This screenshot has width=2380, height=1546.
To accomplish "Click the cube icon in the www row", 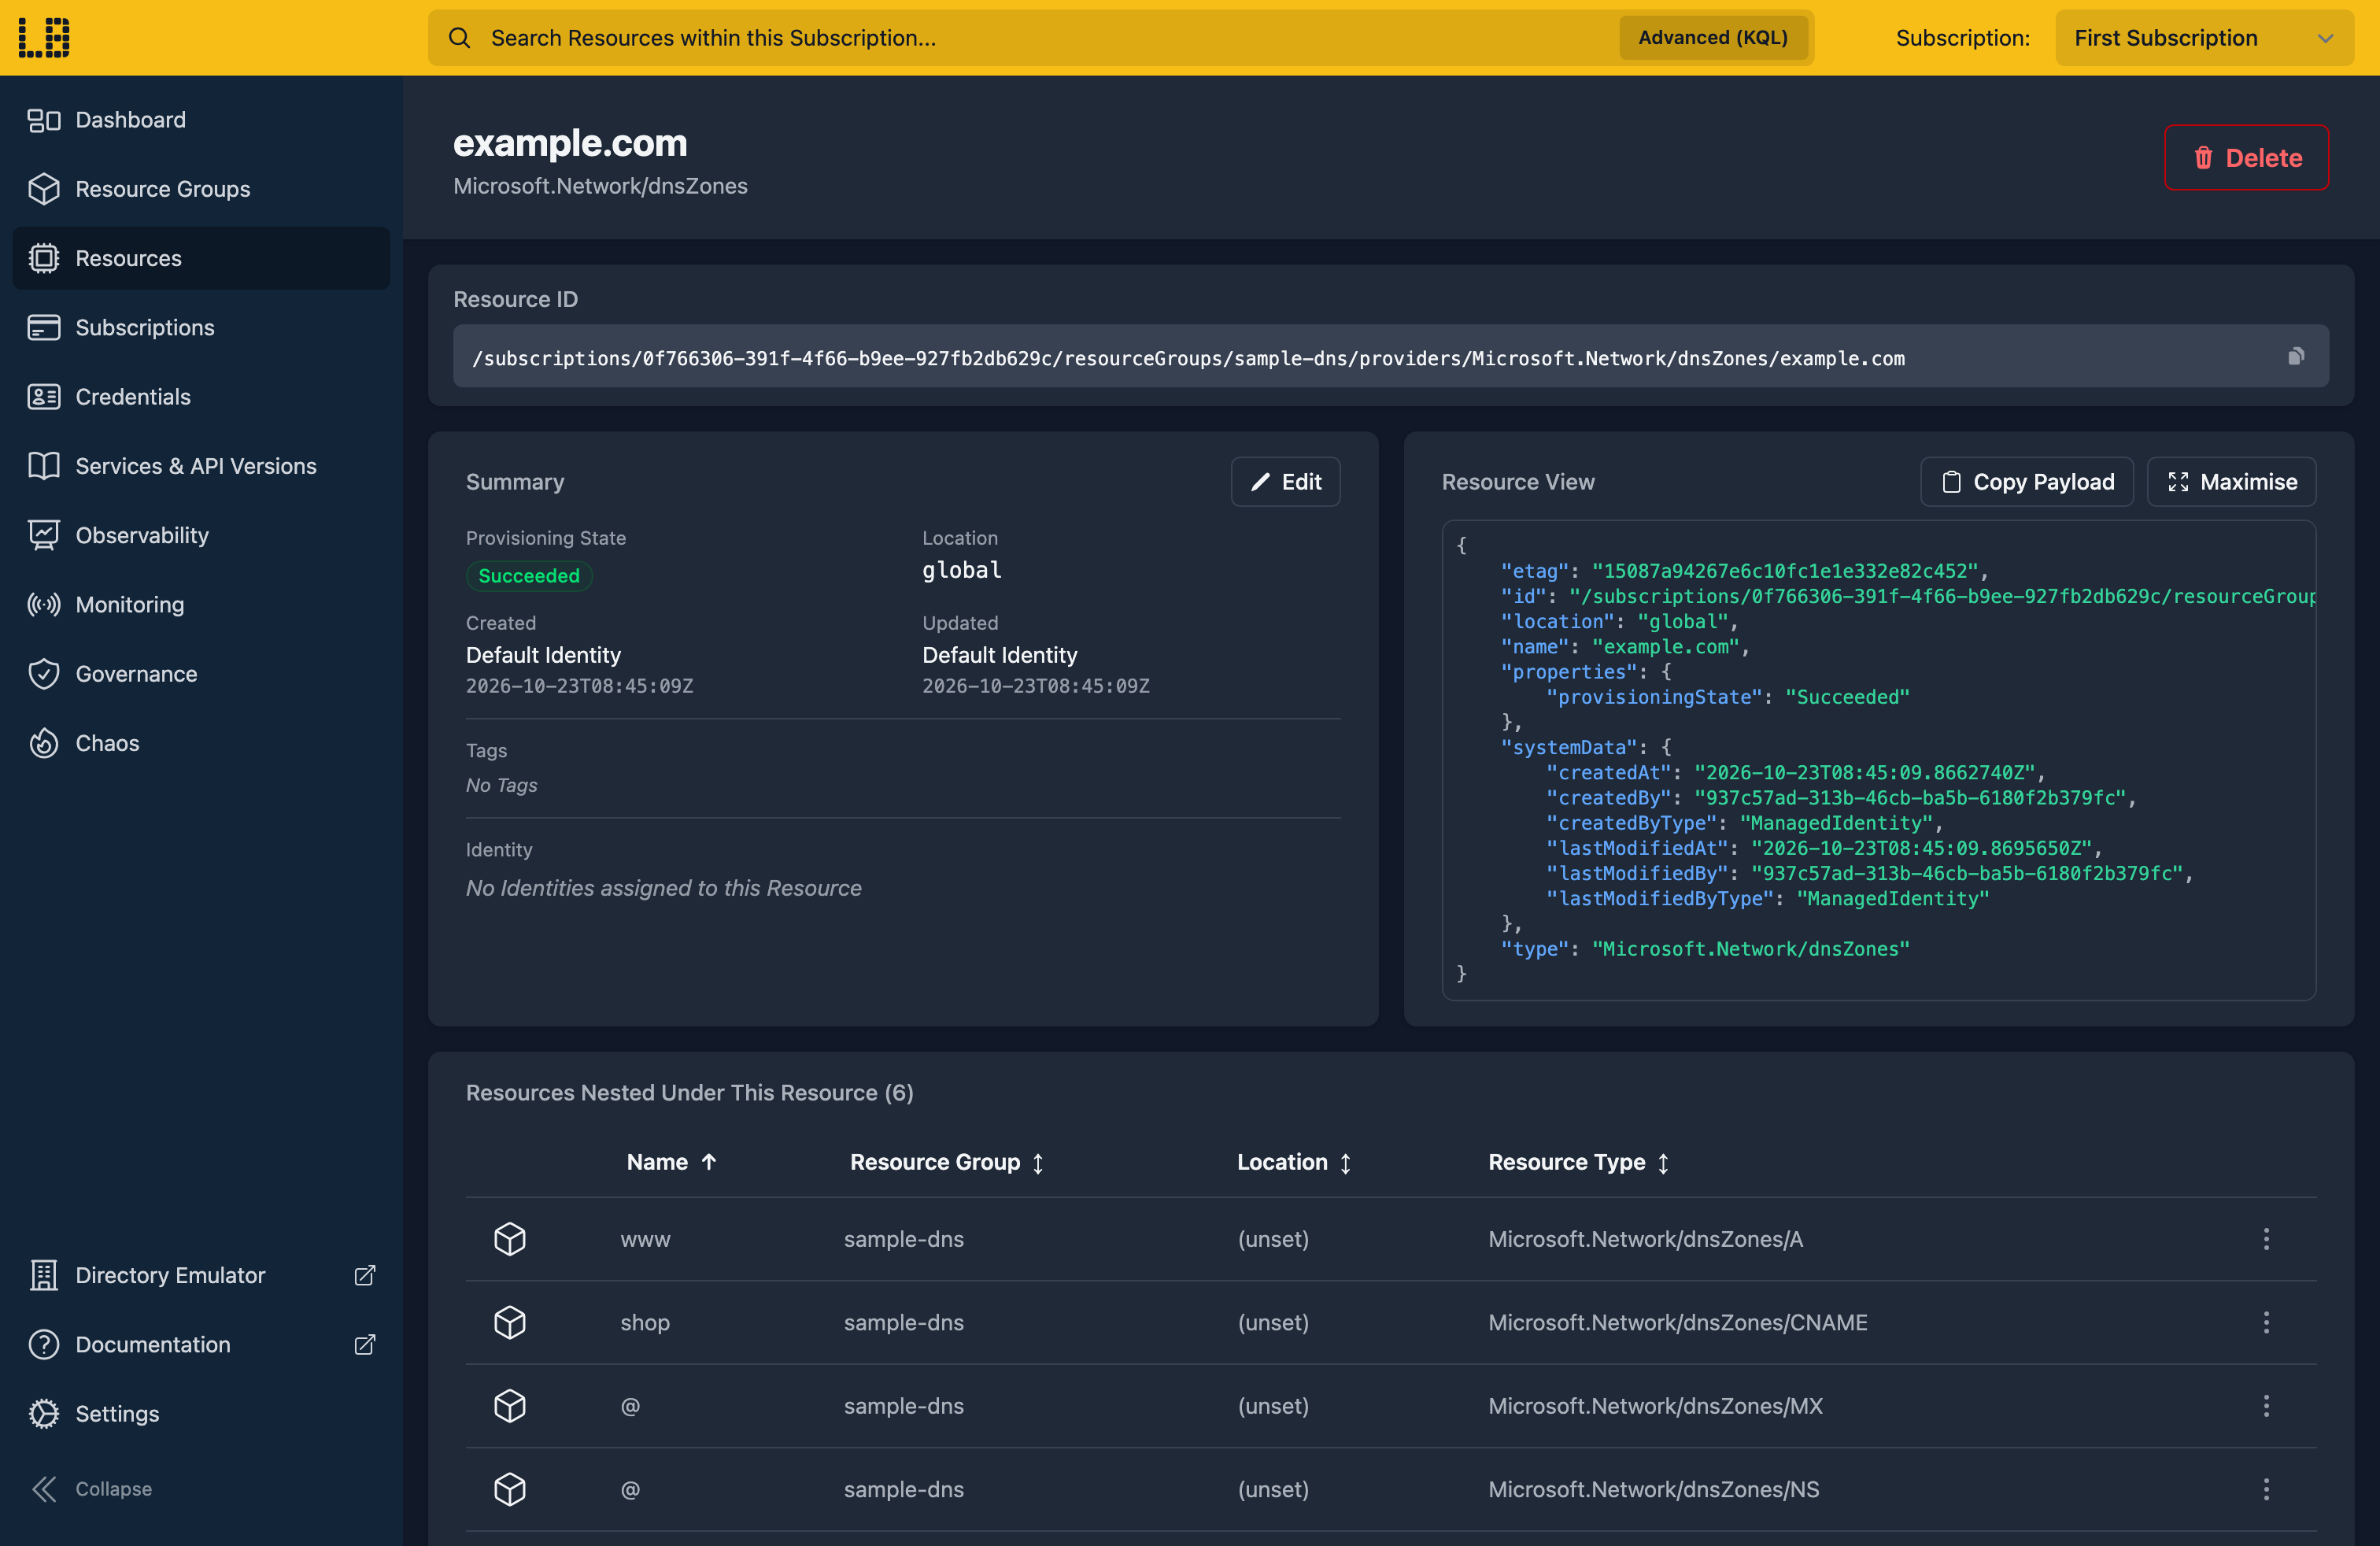I will [510, 1239].
